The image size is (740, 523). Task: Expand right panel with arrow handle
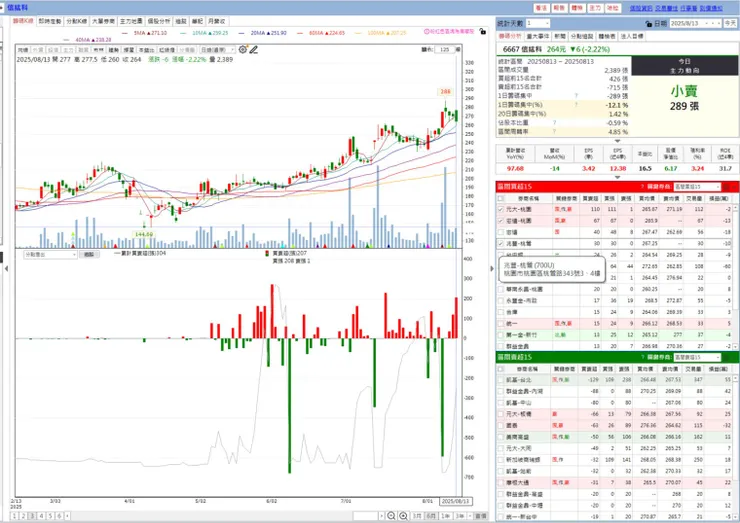pyautogui.click(x=492, y=268)
